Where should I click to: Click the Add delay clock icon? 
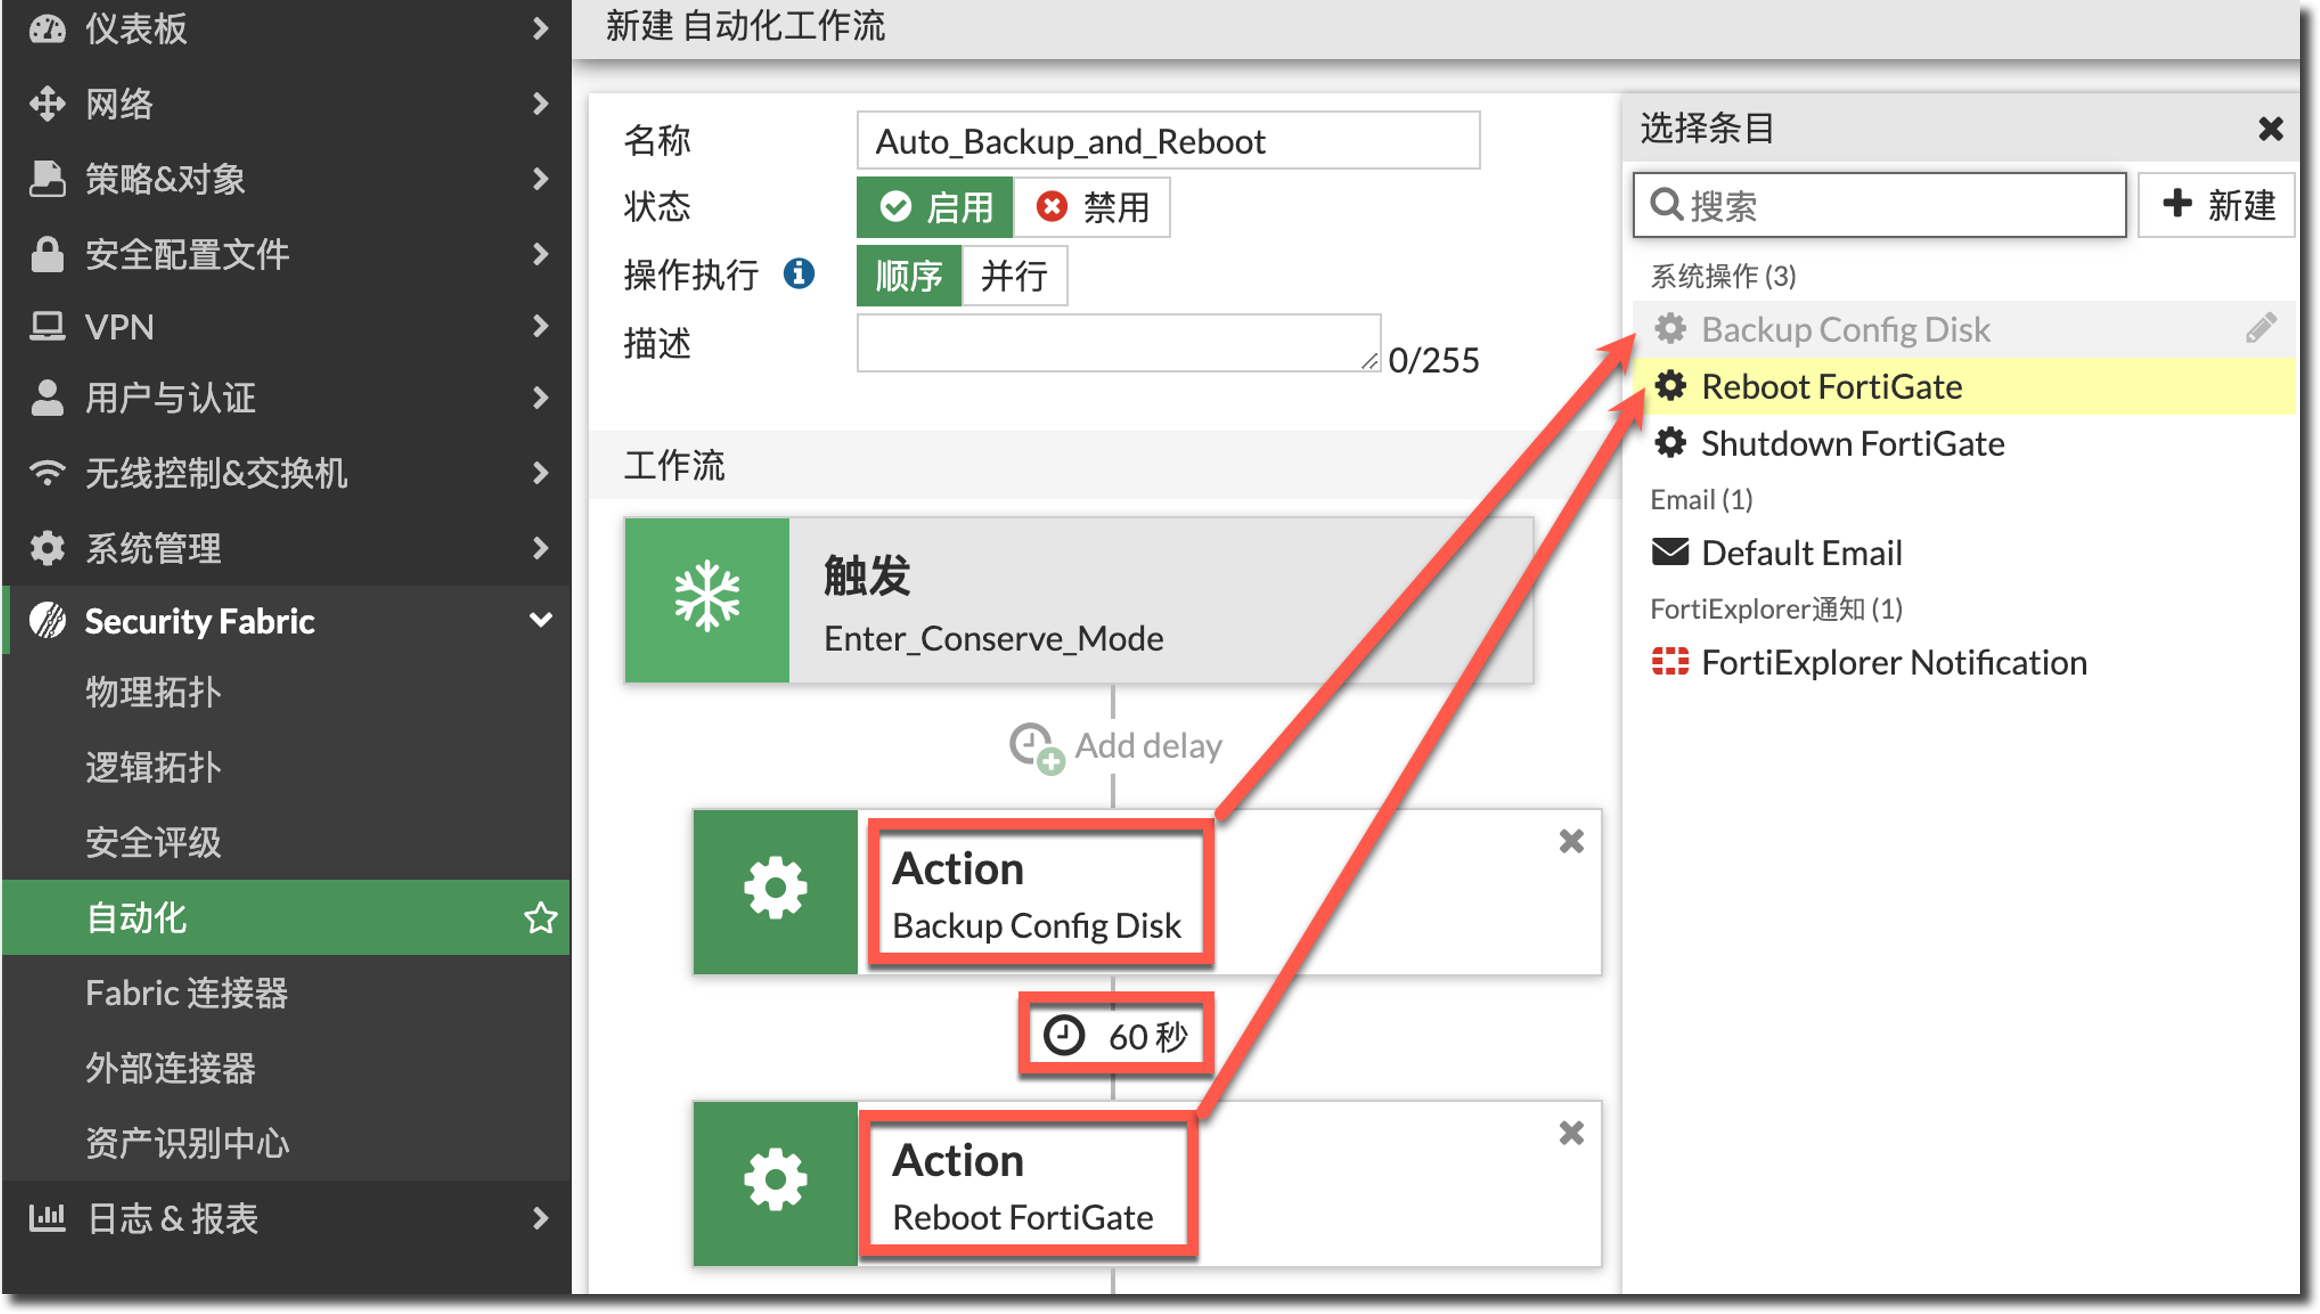1035,747
